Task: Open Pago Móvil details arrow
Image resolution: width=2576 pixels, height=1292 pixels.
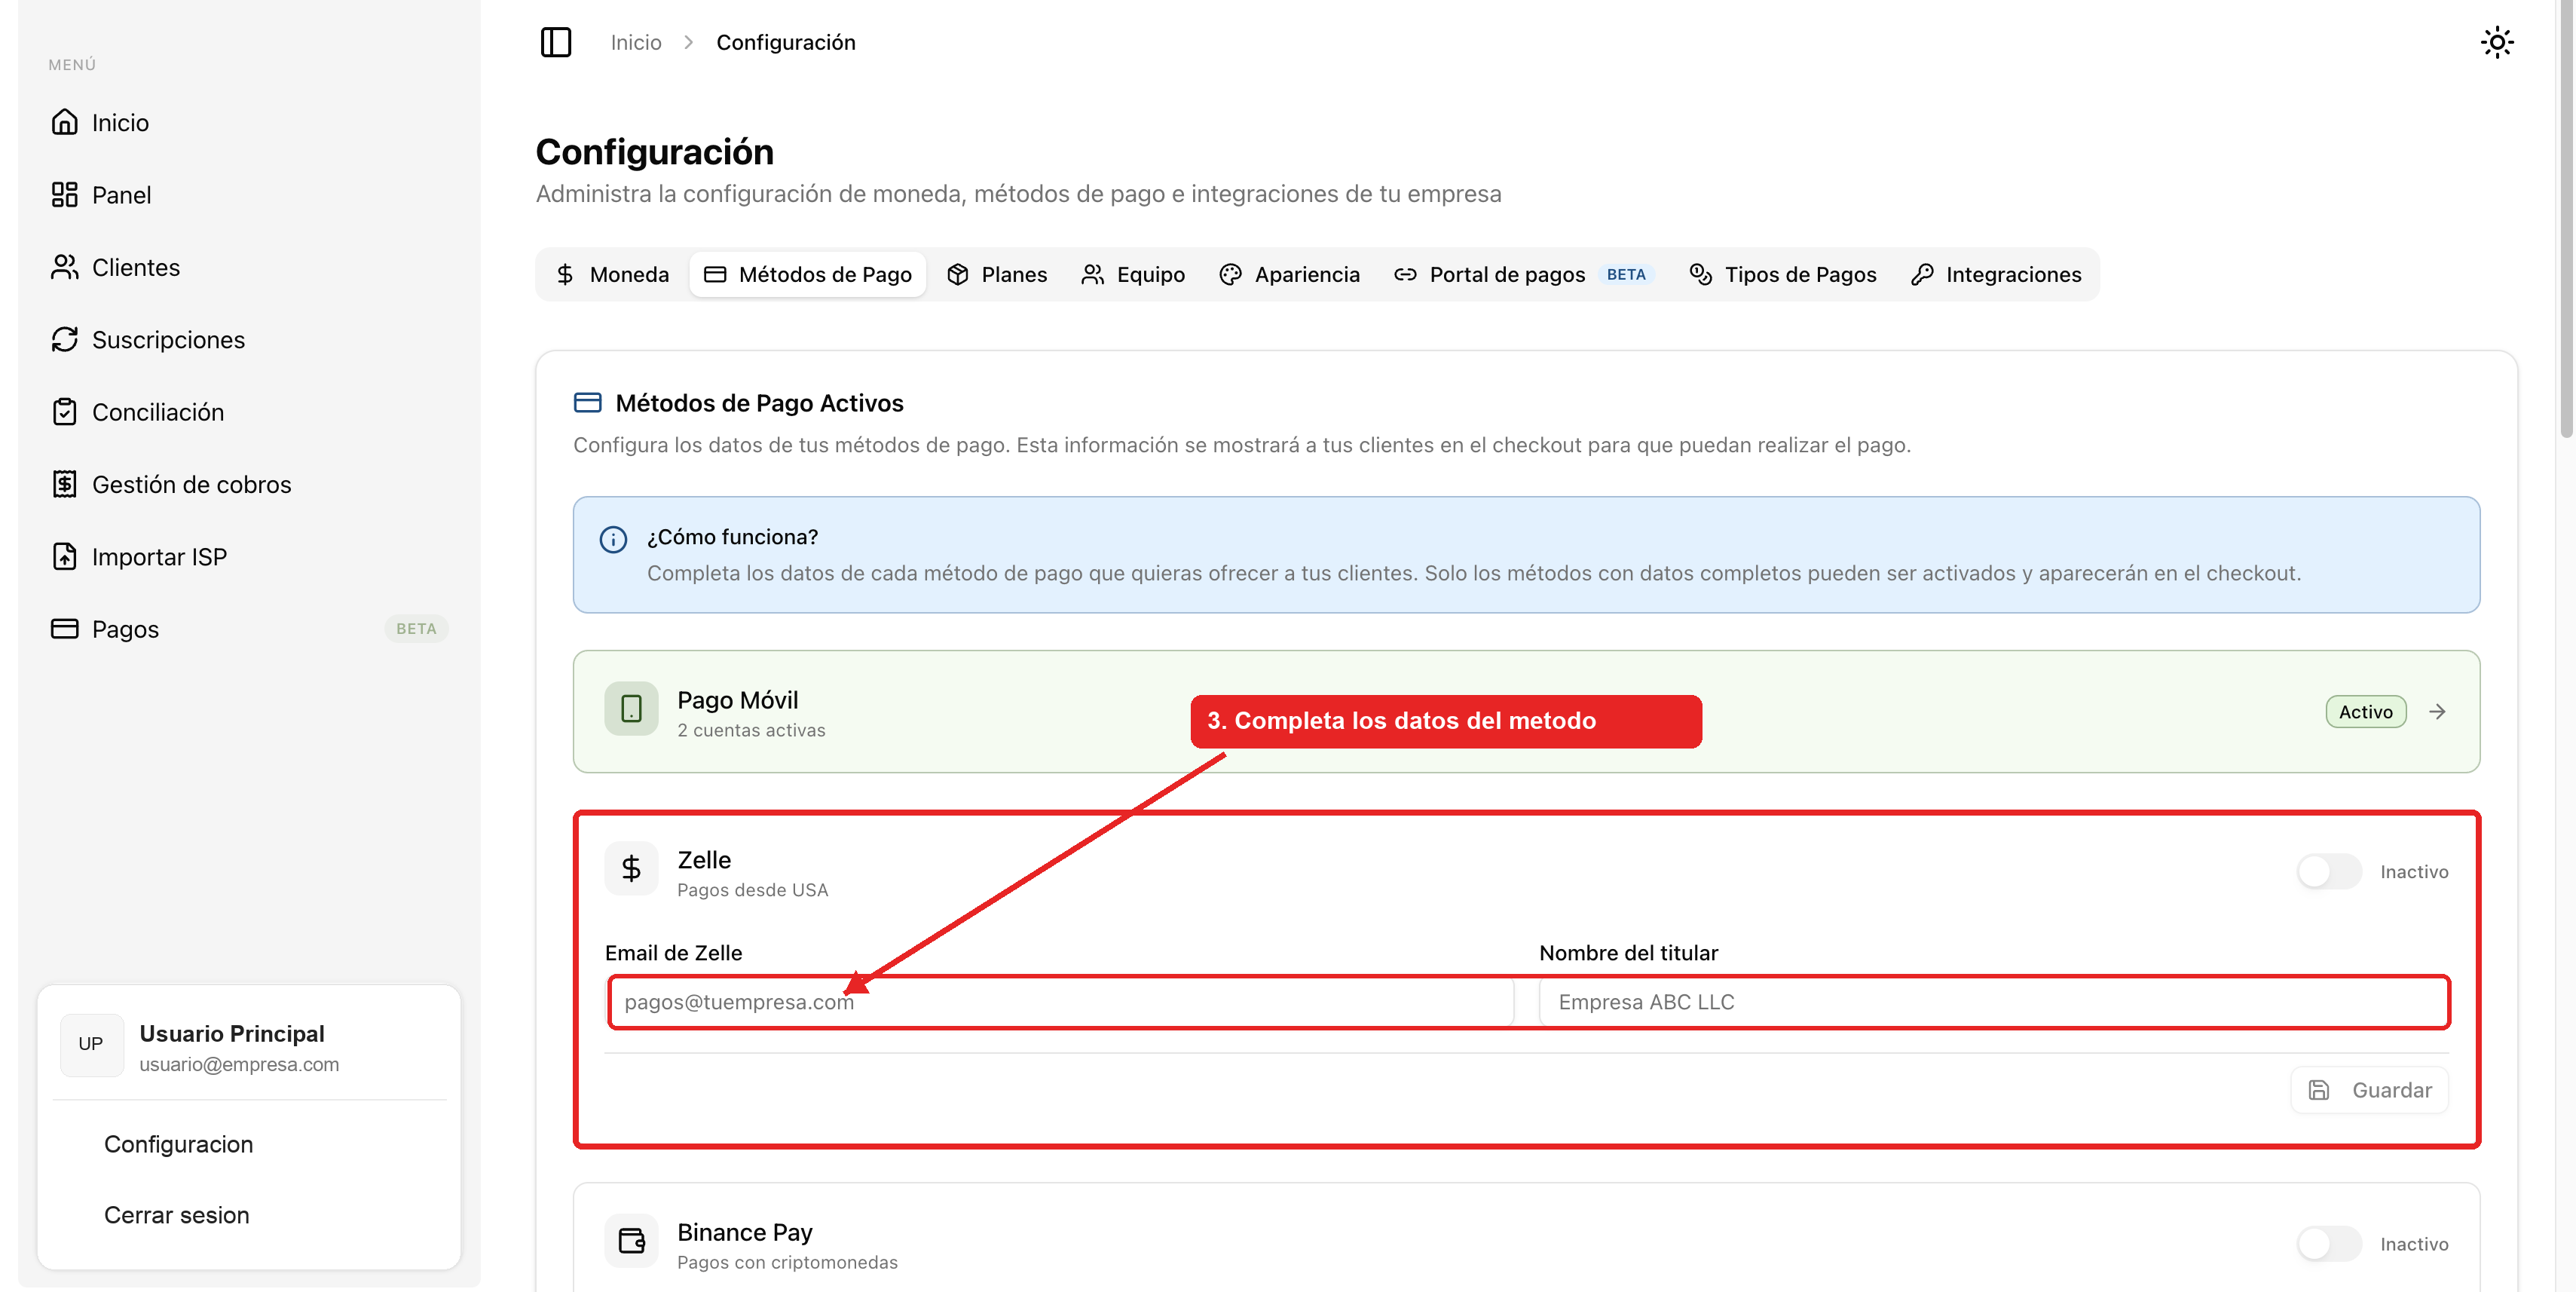Action: [2438, 712]
